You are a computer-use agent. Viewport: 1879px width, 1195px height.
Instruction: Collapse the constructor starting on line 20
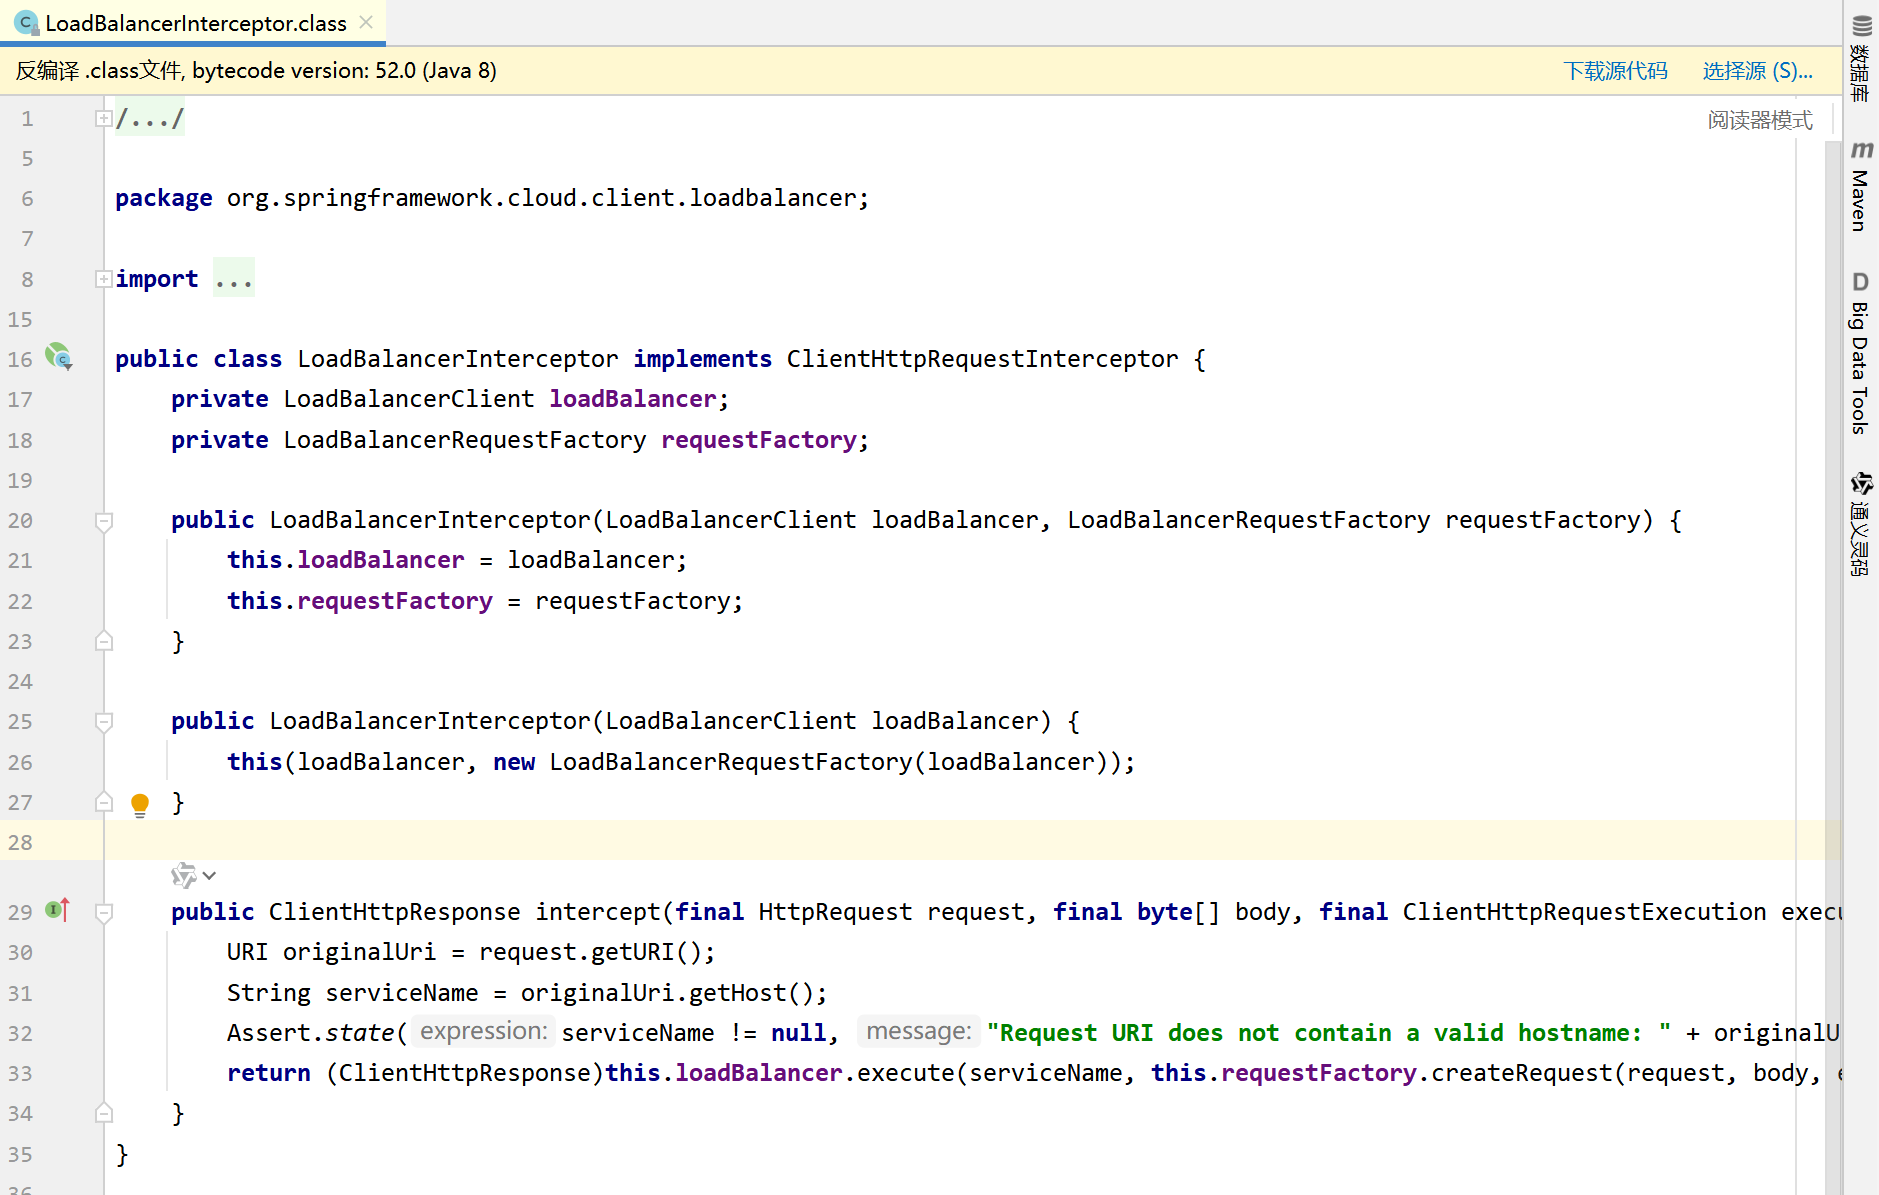pyautogui.click(x=103, y=521)
